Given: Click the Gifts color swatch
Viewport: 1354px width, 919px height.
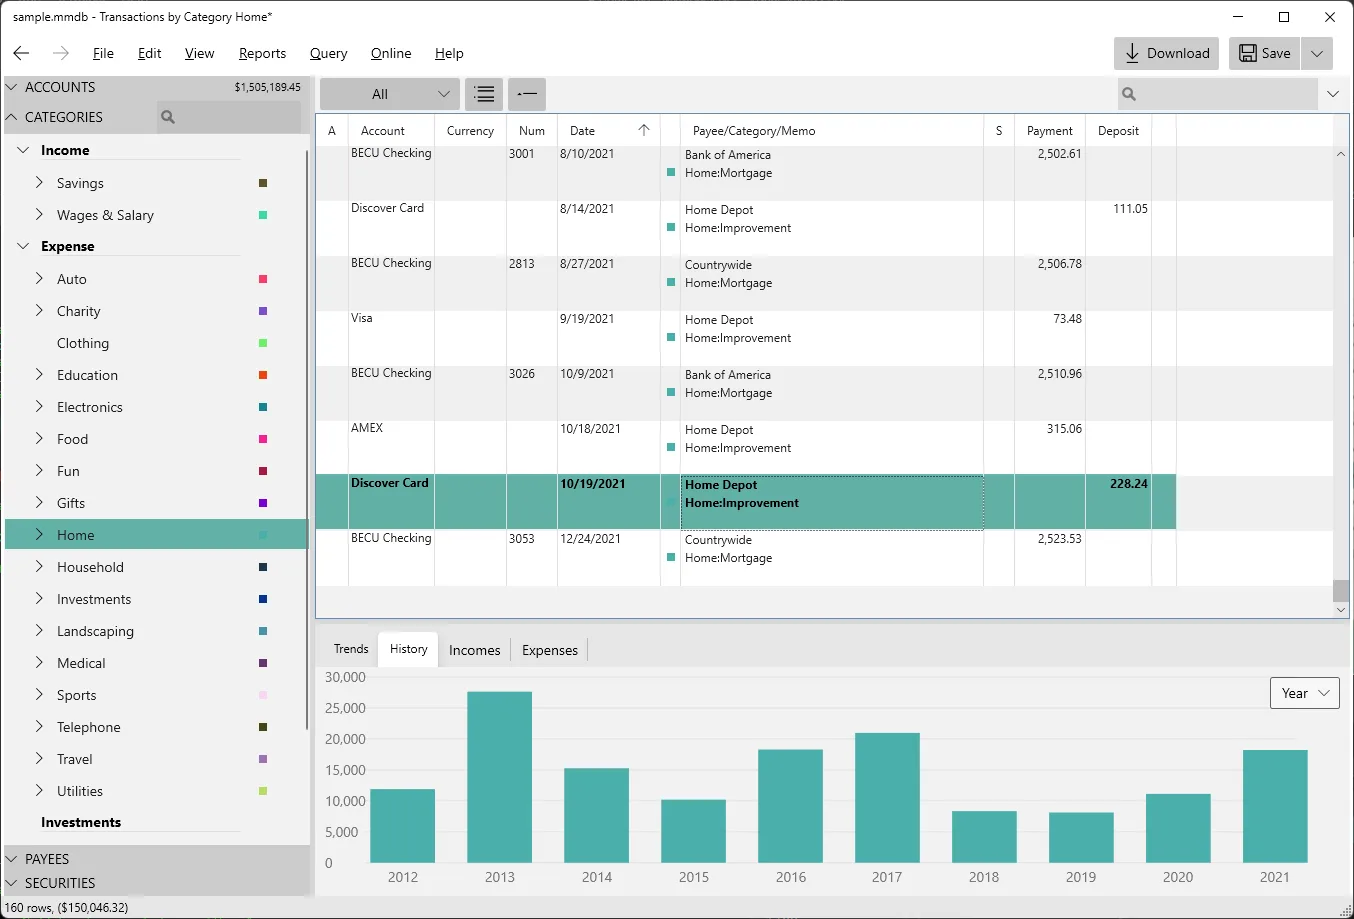Looking at the screenshot, I should pyautogui.click(x=263, y=503).
